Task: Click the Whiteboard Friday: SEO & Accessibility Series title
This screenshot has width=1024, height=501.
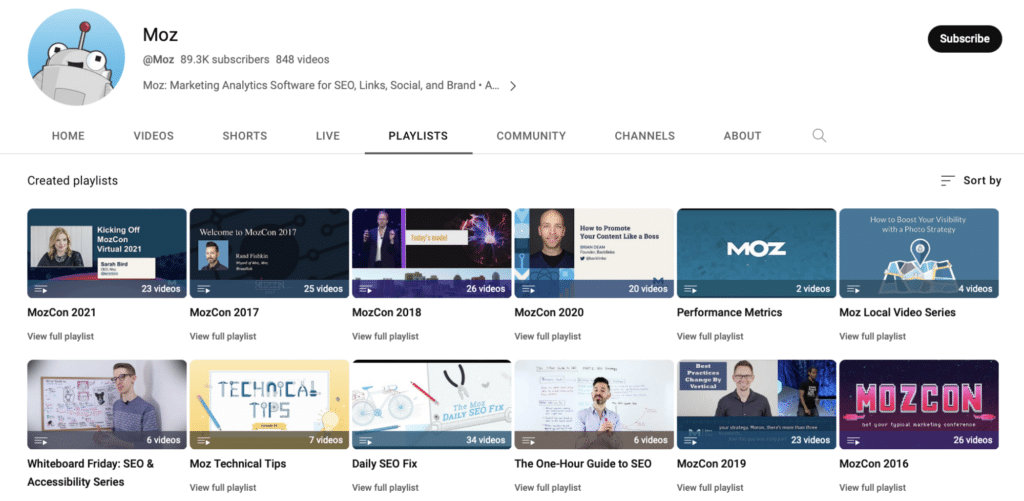Action: click(91, 473)
